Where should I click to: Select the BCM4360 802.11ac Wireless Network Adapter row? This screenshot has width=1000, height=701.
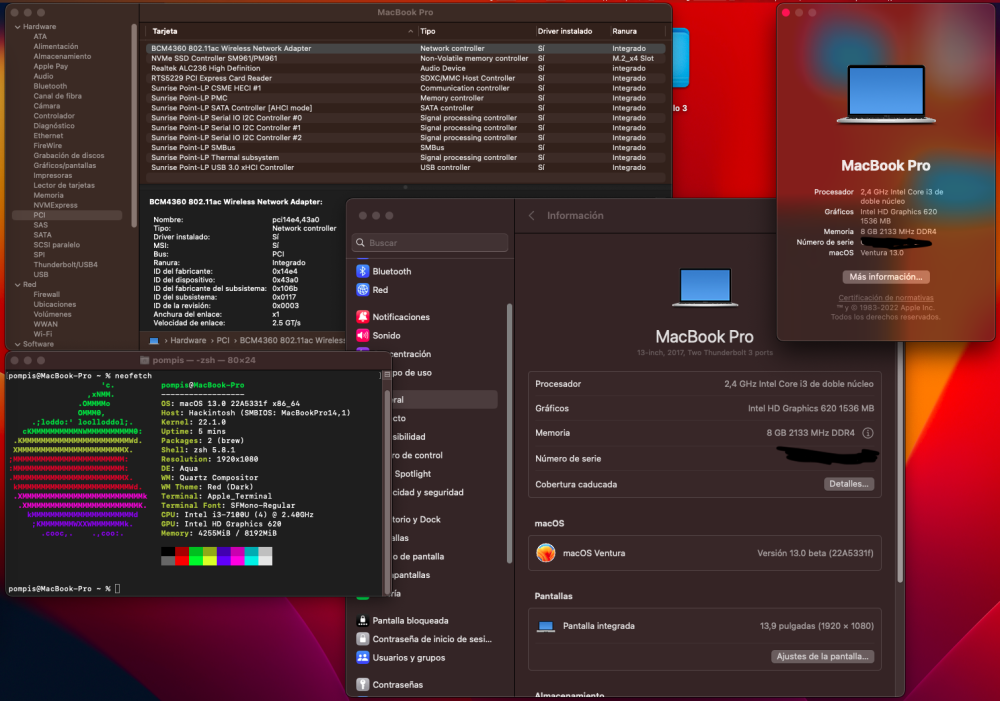tap(405, 48)
